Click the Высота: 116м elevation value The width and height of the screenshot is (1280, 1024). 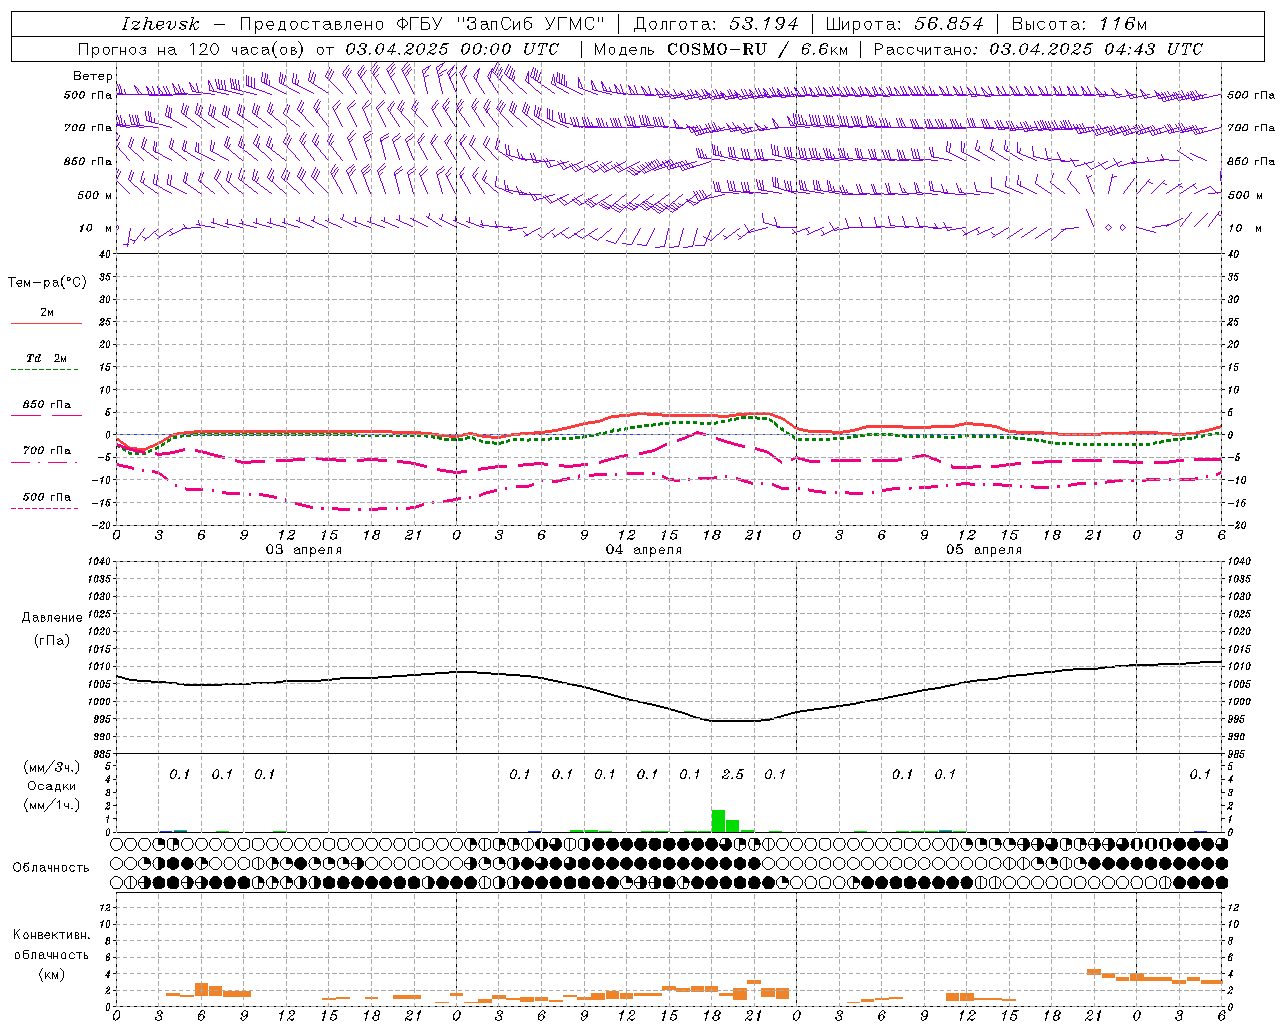pyautogui.click(x=1079, y=24)
